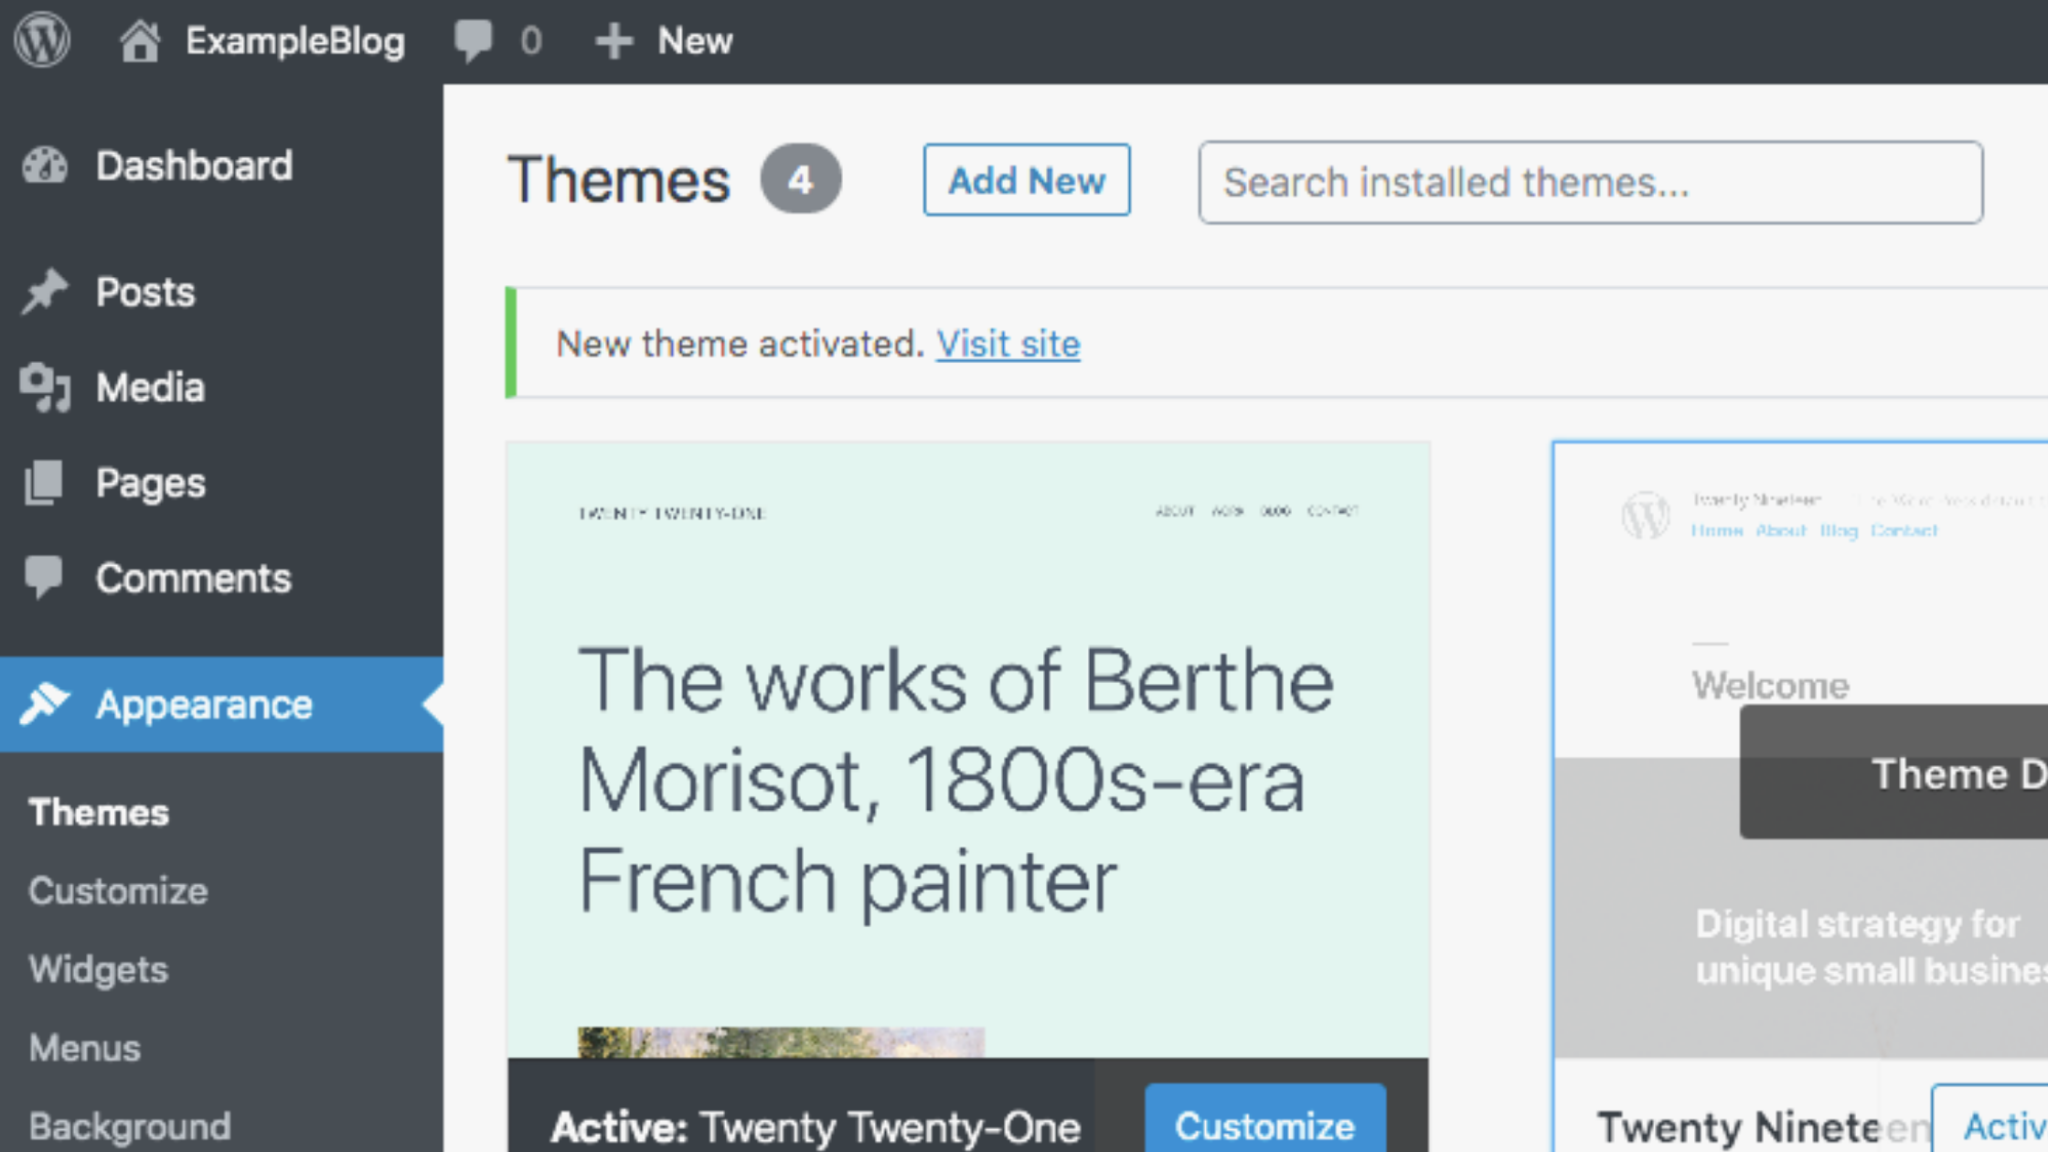Open Media via its library icon
The image size is (2048, 1152).
click(x=45, y=387)
